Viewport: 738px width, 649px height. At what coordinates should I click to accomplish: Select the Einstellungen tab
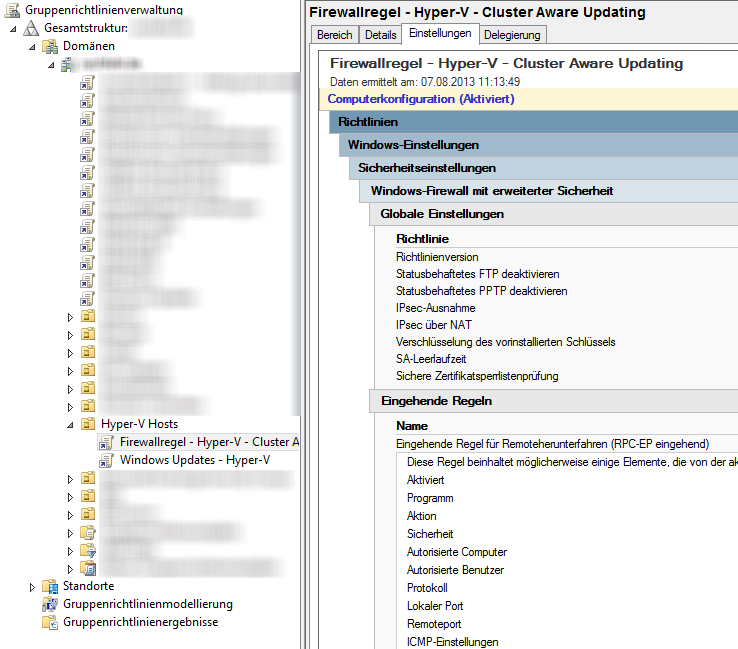[x=440, y=33]
